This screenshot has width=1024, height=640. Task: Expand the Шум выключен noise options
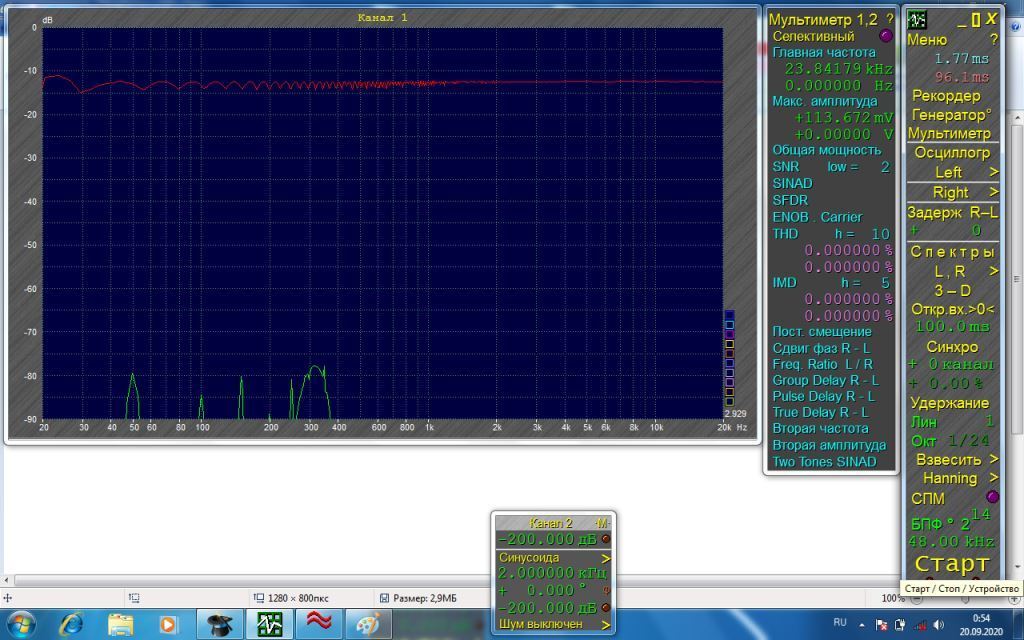(x=605, y=624)
